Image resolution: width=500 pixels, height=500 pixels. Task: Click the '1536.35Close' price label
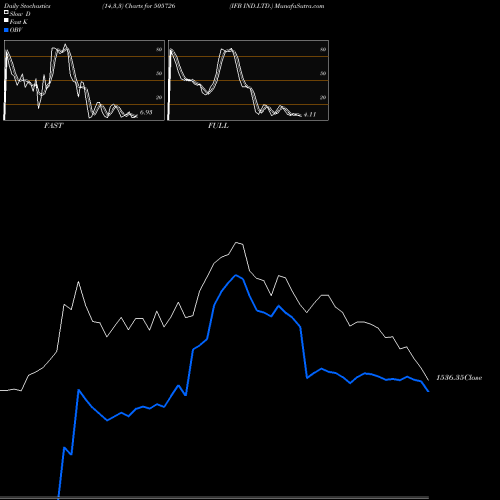(459, 378)
